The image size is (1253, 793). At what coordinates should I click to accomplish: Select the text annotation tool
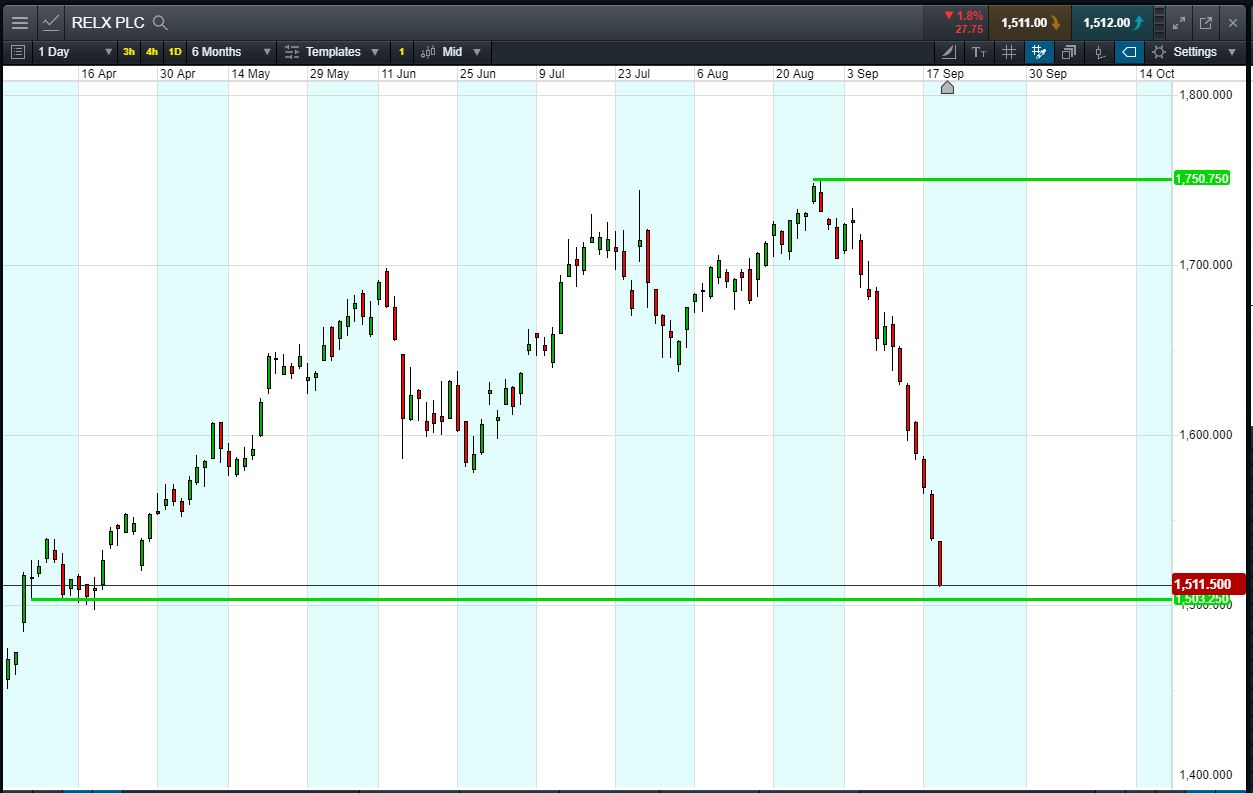point(979,52)
